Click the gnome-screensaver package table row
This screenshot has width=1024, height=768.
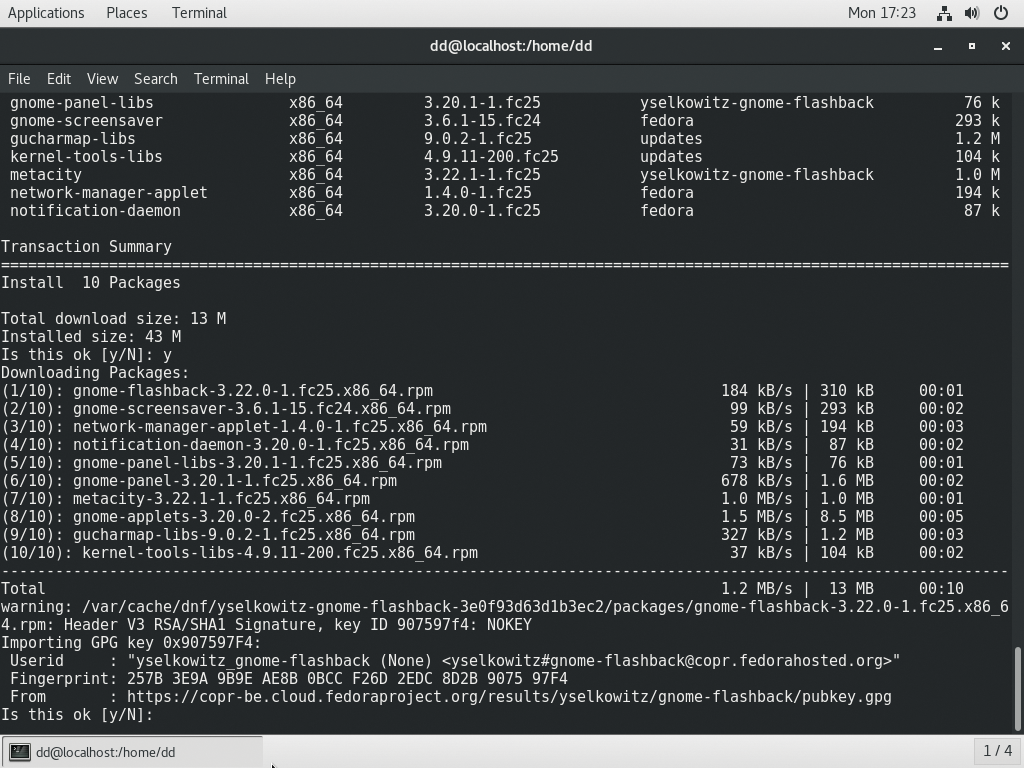505,121
